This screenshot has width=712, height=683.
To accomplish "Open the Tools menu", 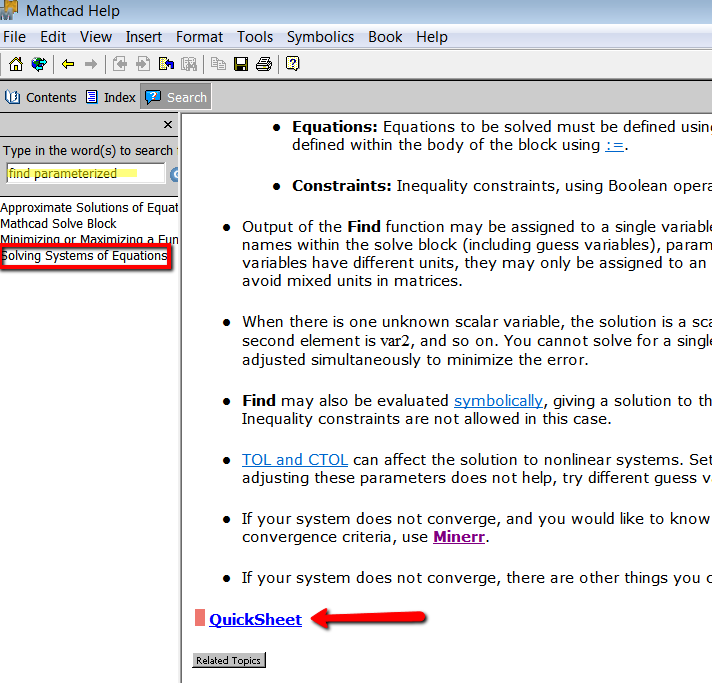I will (x=255, y=37).
